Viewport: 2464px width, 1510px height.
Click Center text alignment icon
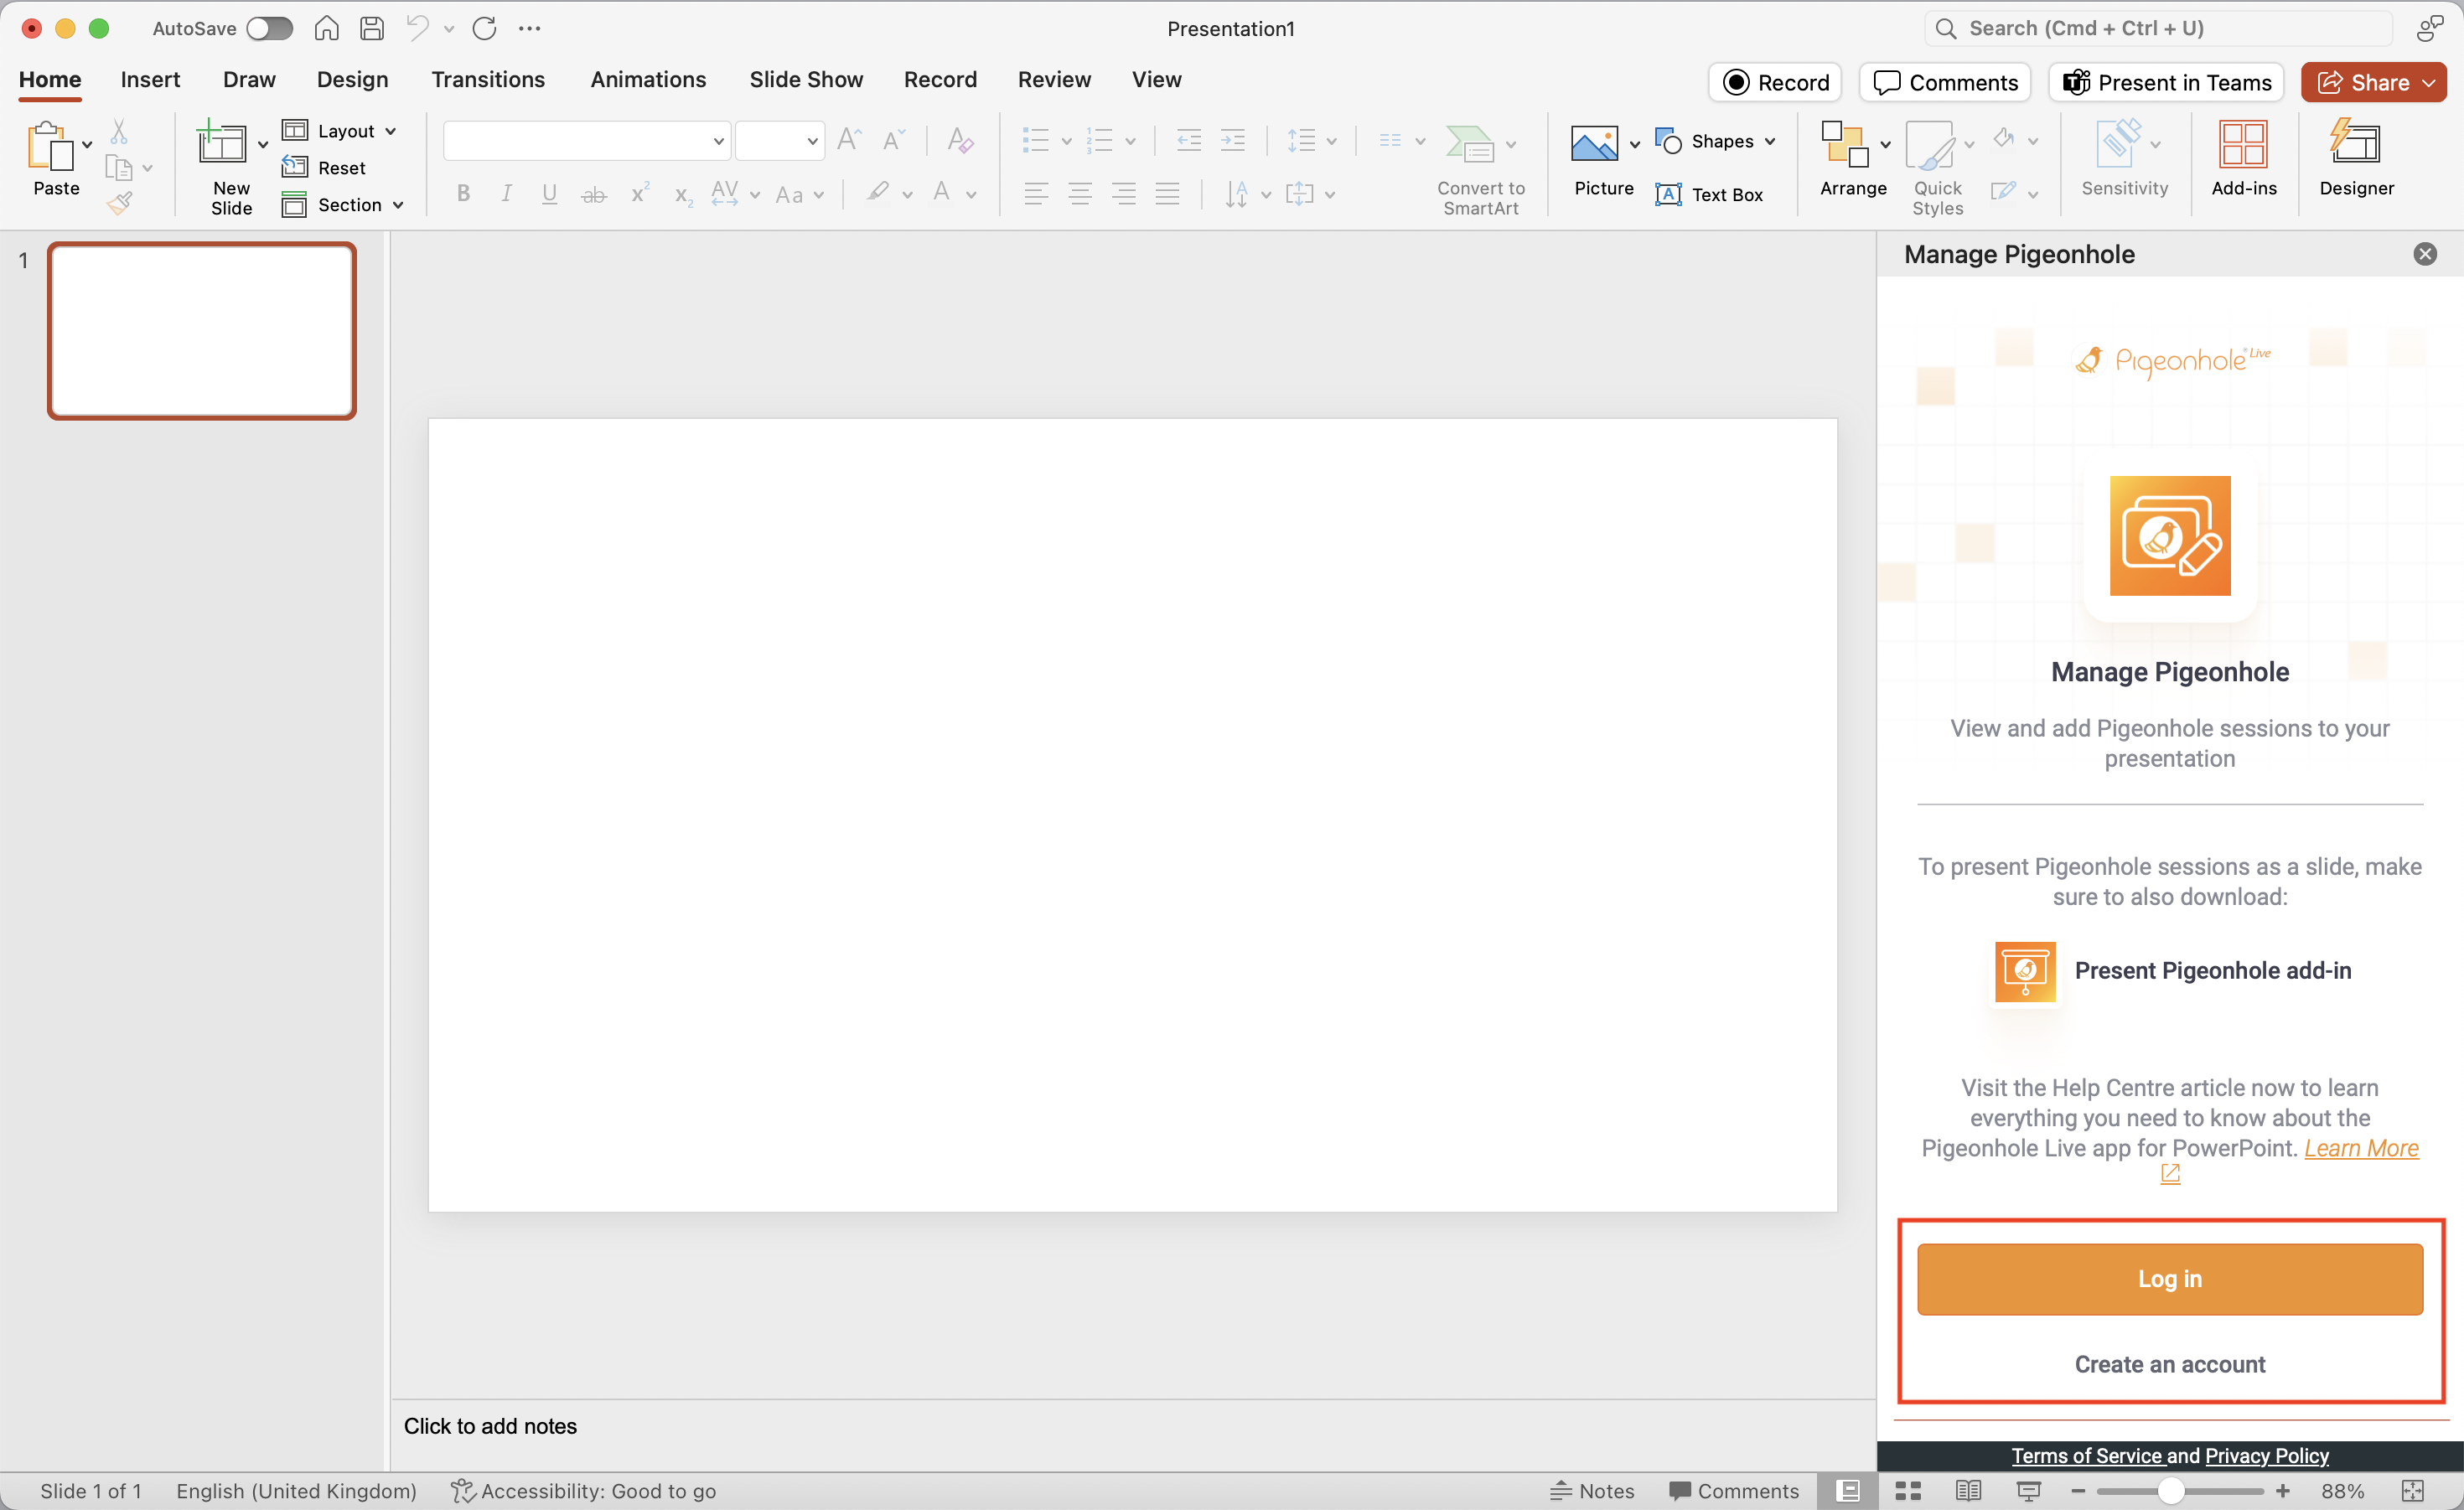(1080, 193)
